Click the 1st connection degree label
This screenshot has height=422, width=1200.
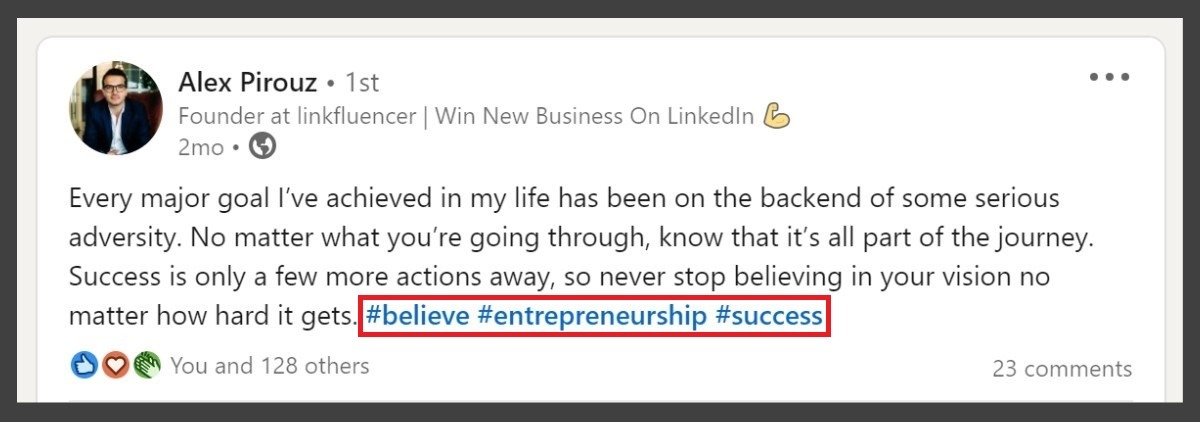coord(361,82)
